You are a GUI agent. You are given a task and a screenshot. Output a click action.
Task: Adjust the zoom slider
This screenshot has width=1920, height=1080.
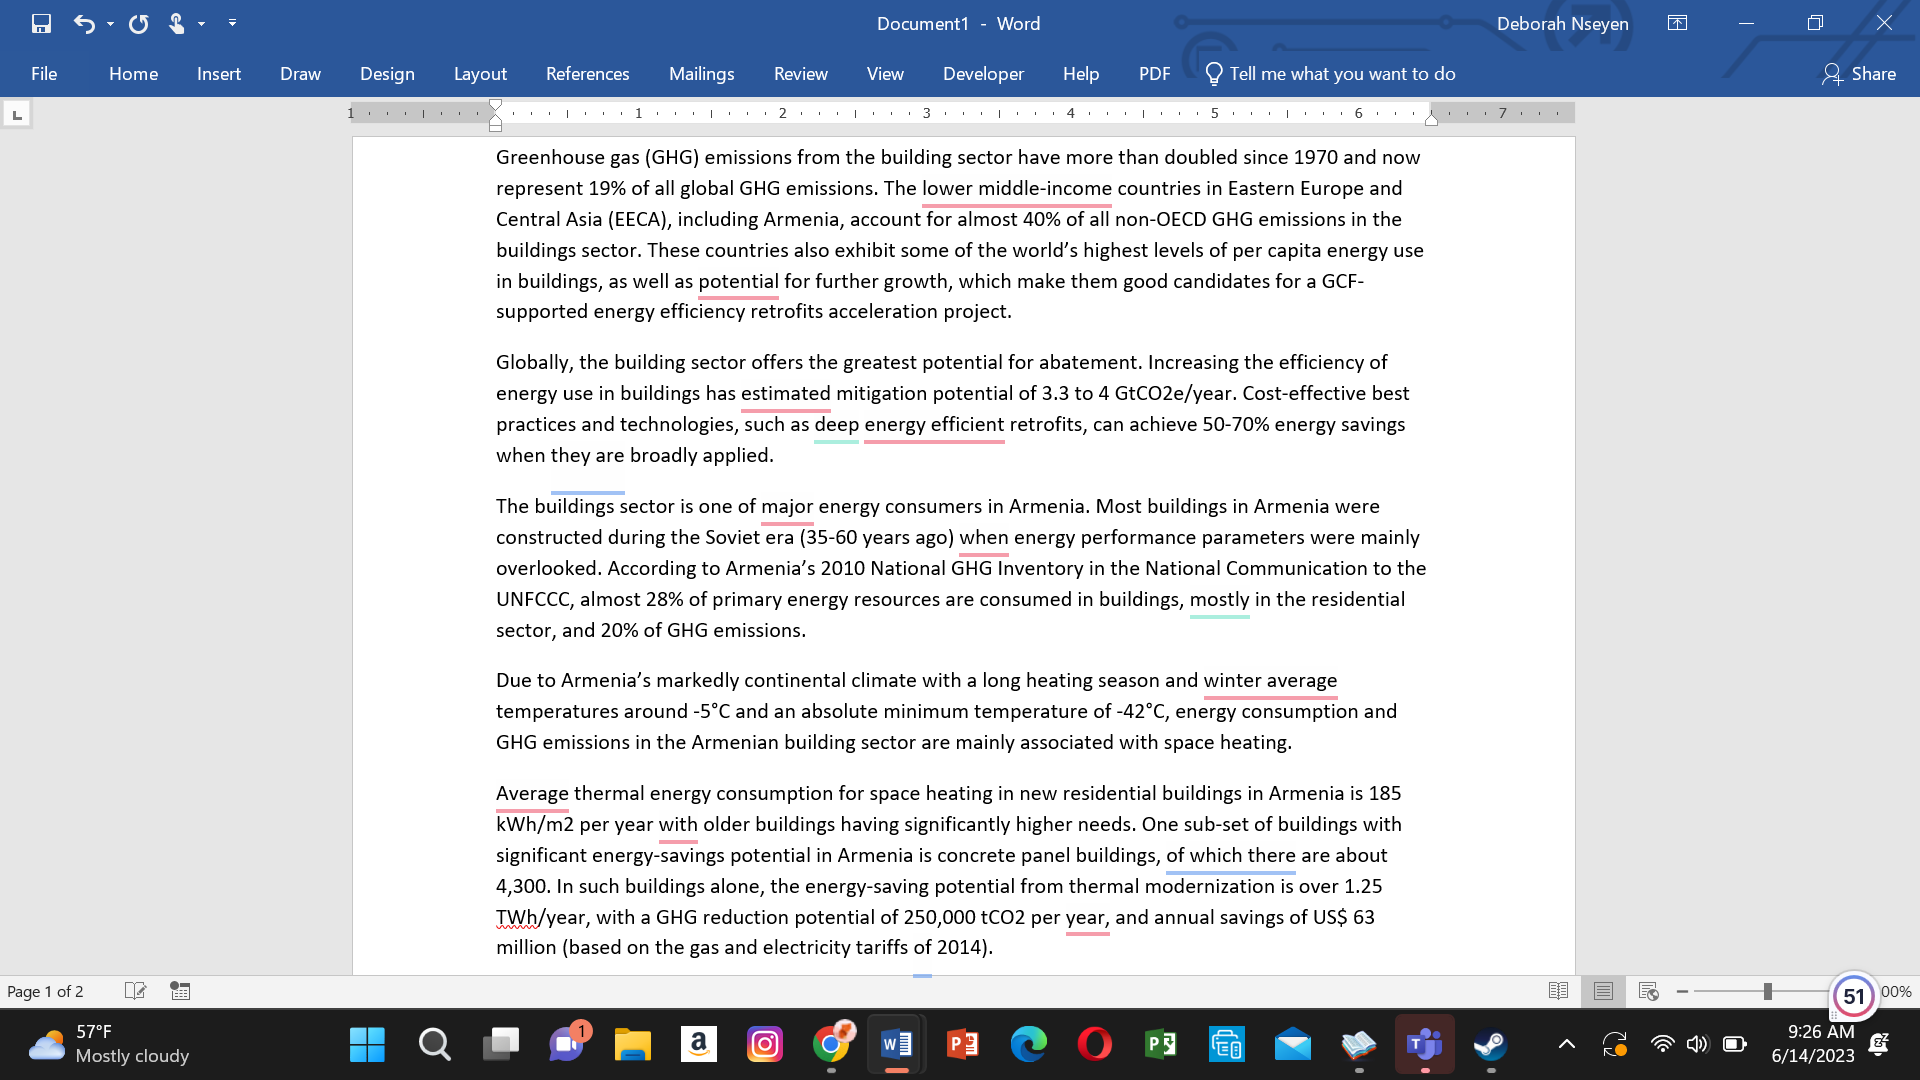[1768, 991]
